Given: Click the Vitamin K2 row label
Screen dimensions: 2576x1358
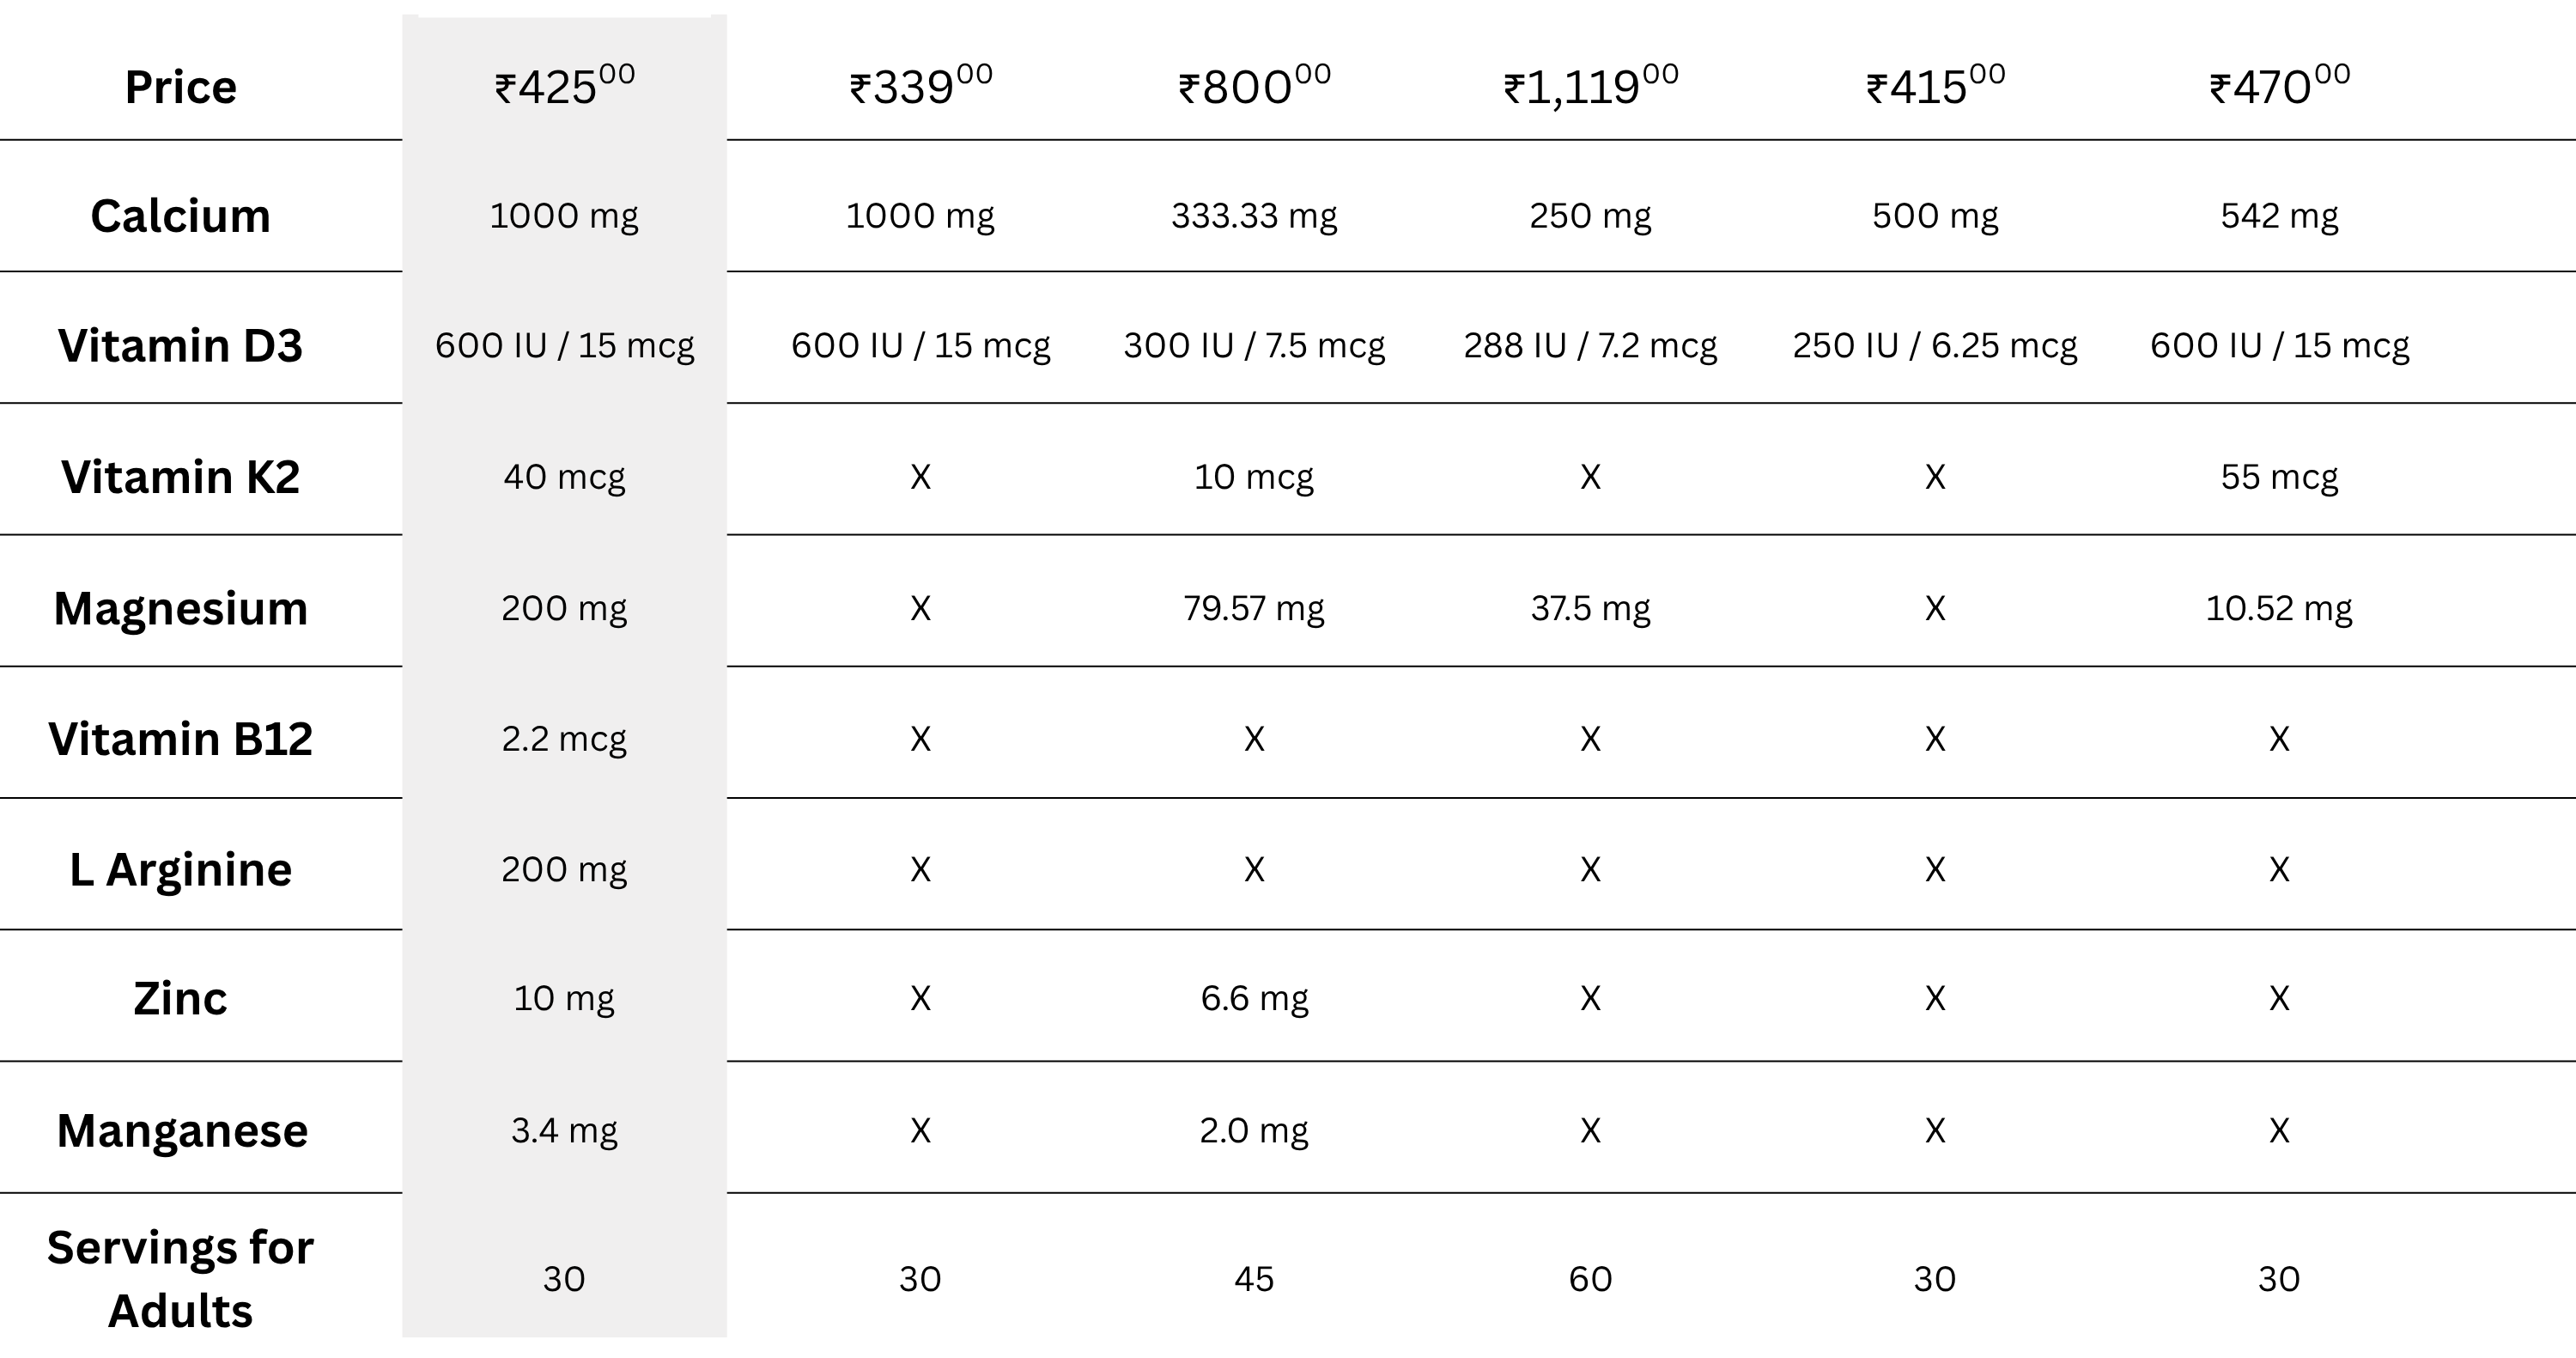Looking at the screenshot, I should 180,477.
